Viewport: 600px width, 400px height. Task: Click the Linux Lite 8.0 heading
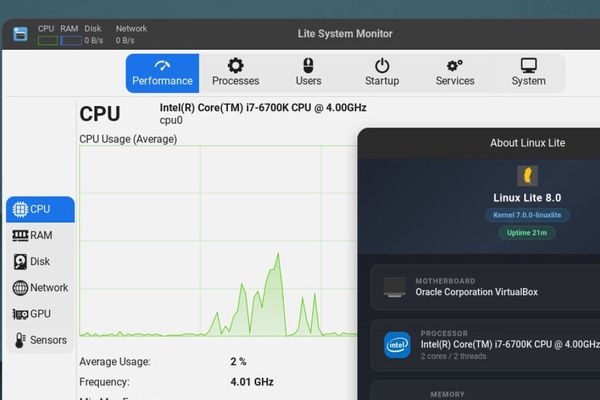point(527,198)
